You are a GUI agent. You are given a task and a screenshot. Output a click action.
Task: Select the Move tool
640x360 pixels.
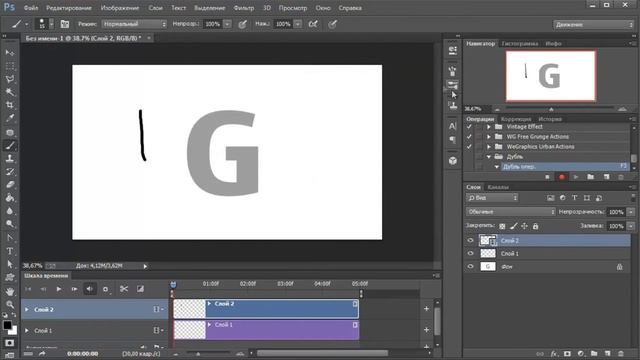pos(10,53)
